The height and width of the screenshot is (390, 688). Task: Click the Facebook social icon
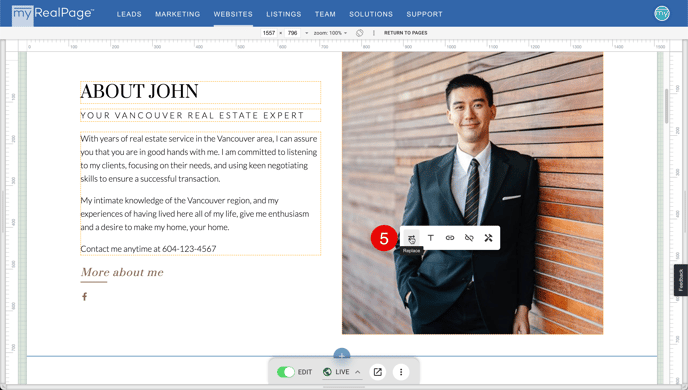[x=84, y=297]
